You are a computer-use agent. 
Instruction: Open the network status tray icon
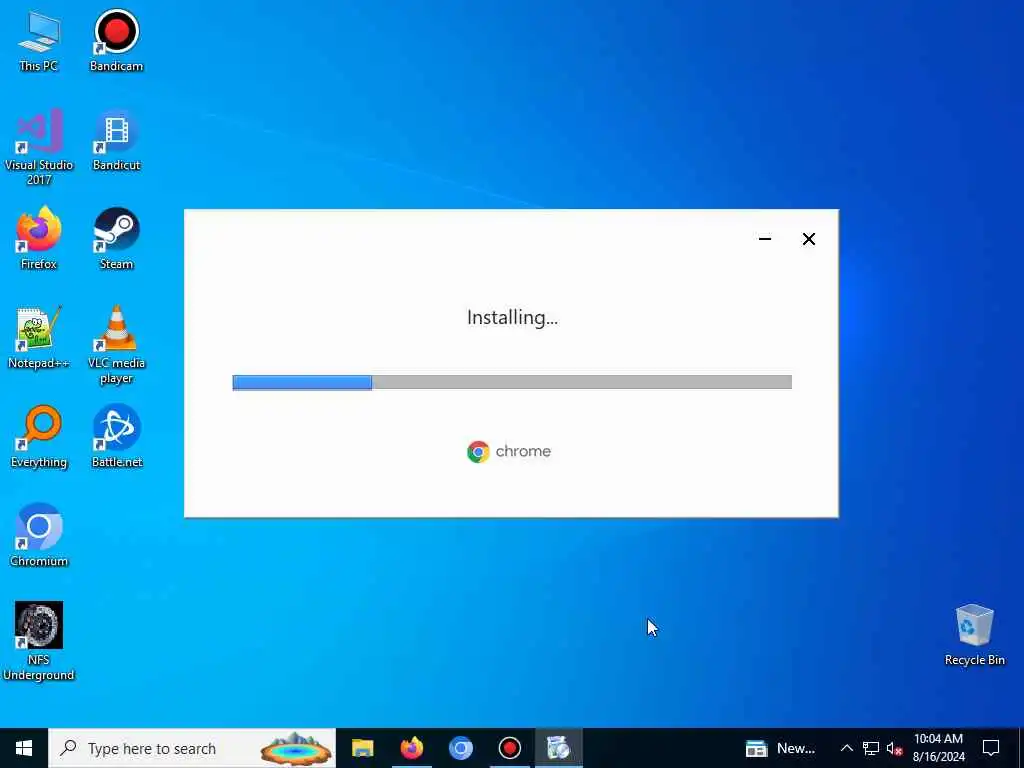click(870, 748)
